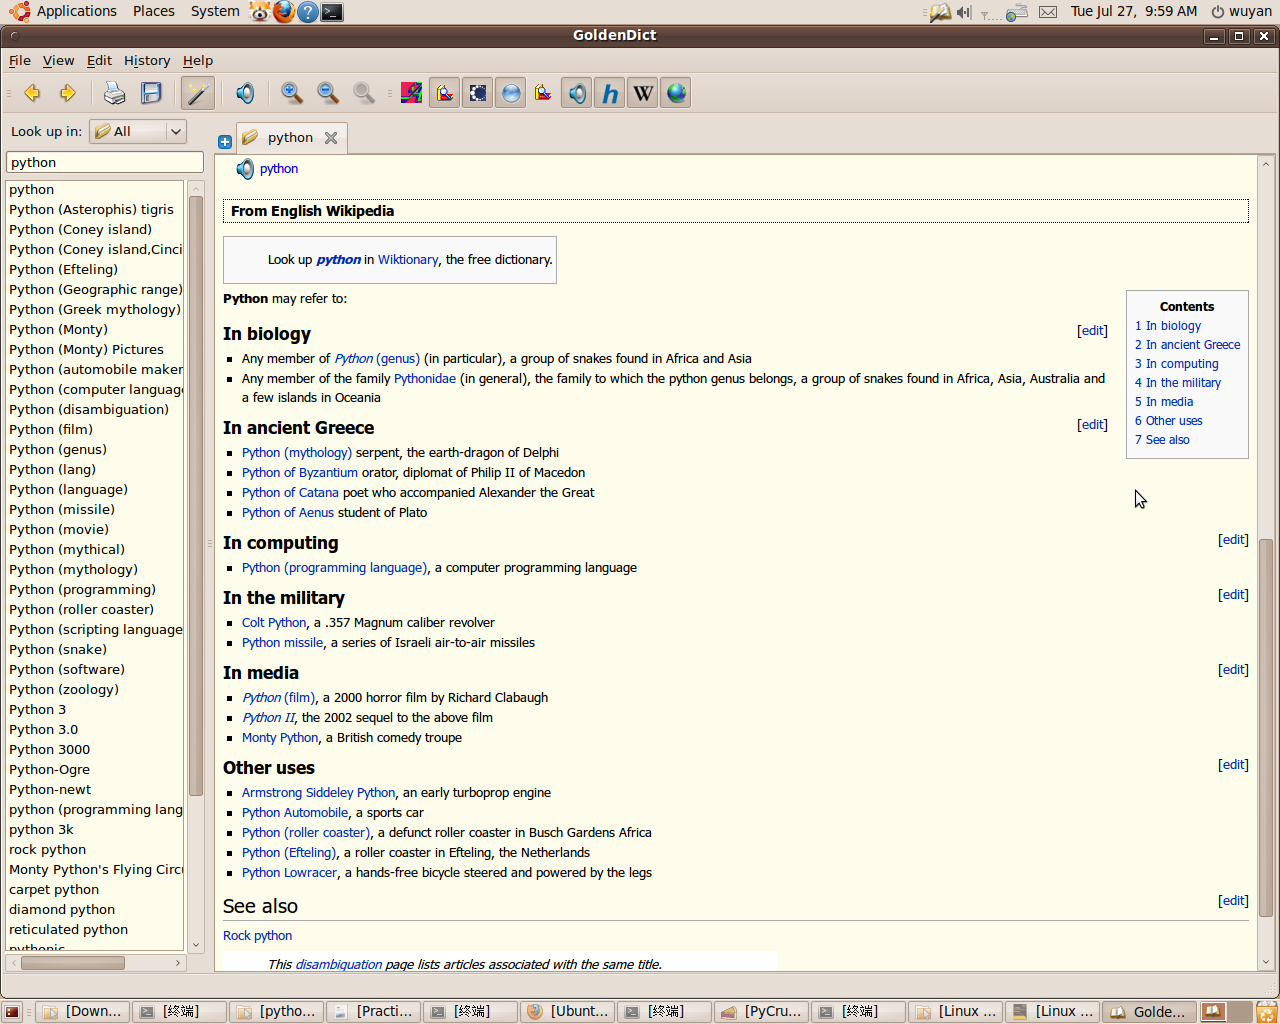1280x1024 pixels.
Task: Open the View menu
Action: click(58, 60)
